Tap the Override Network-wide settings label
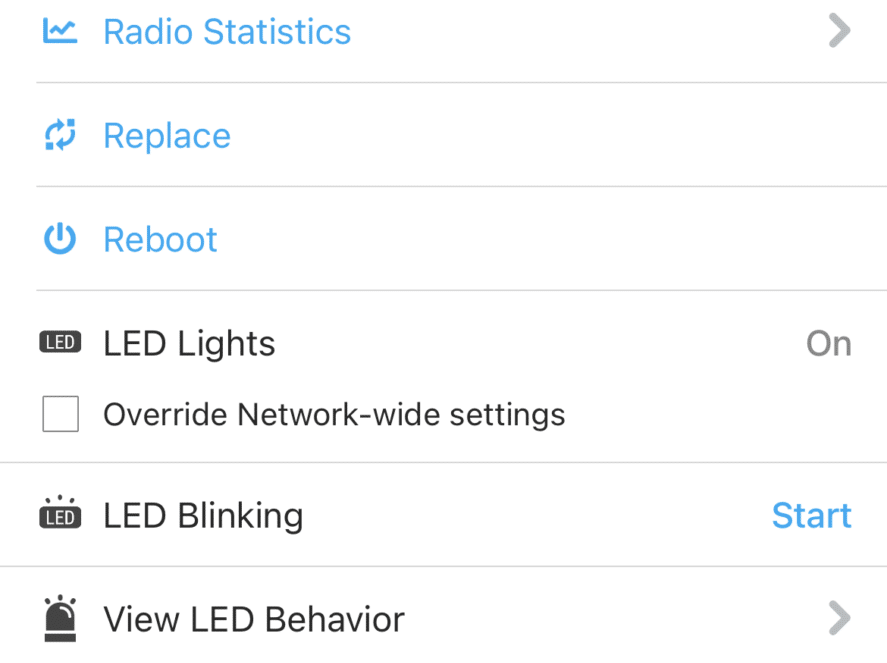Viewport: 887px width, 663px height. (x=334, y=415)
